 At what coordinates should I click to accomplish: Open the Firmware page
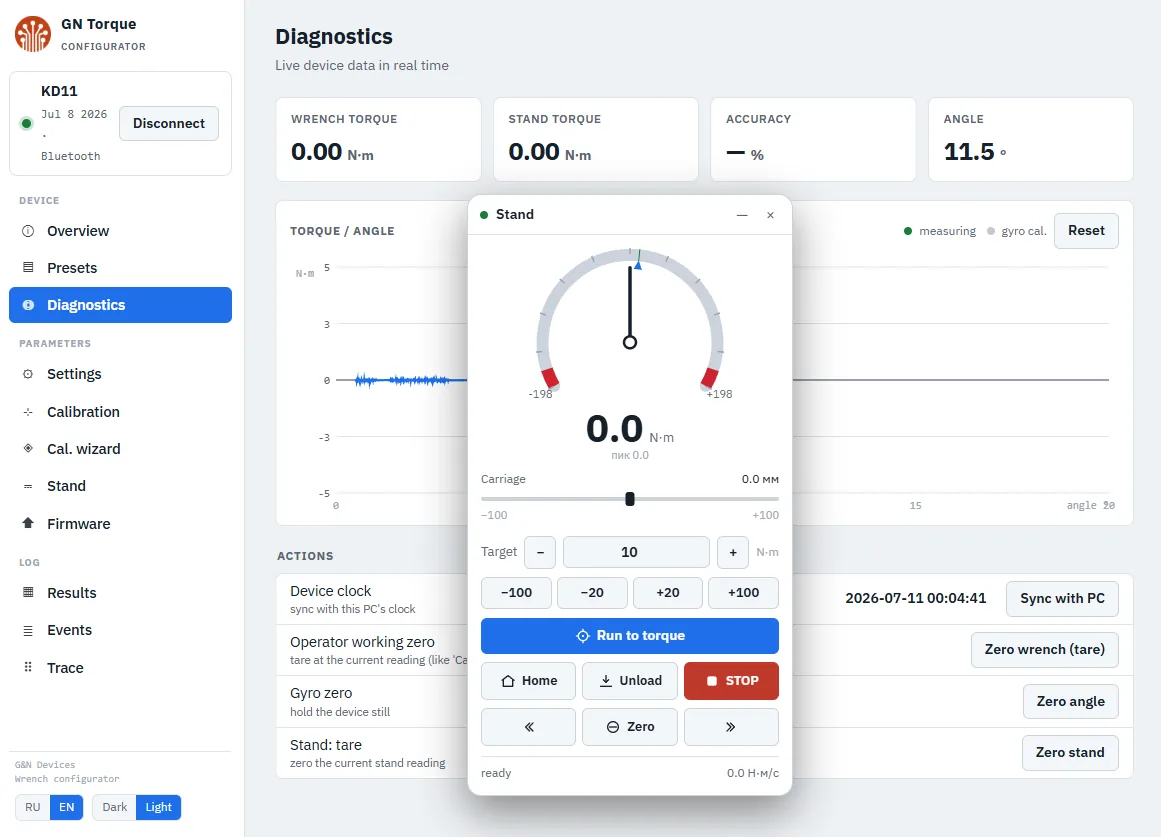coord(120,524)
